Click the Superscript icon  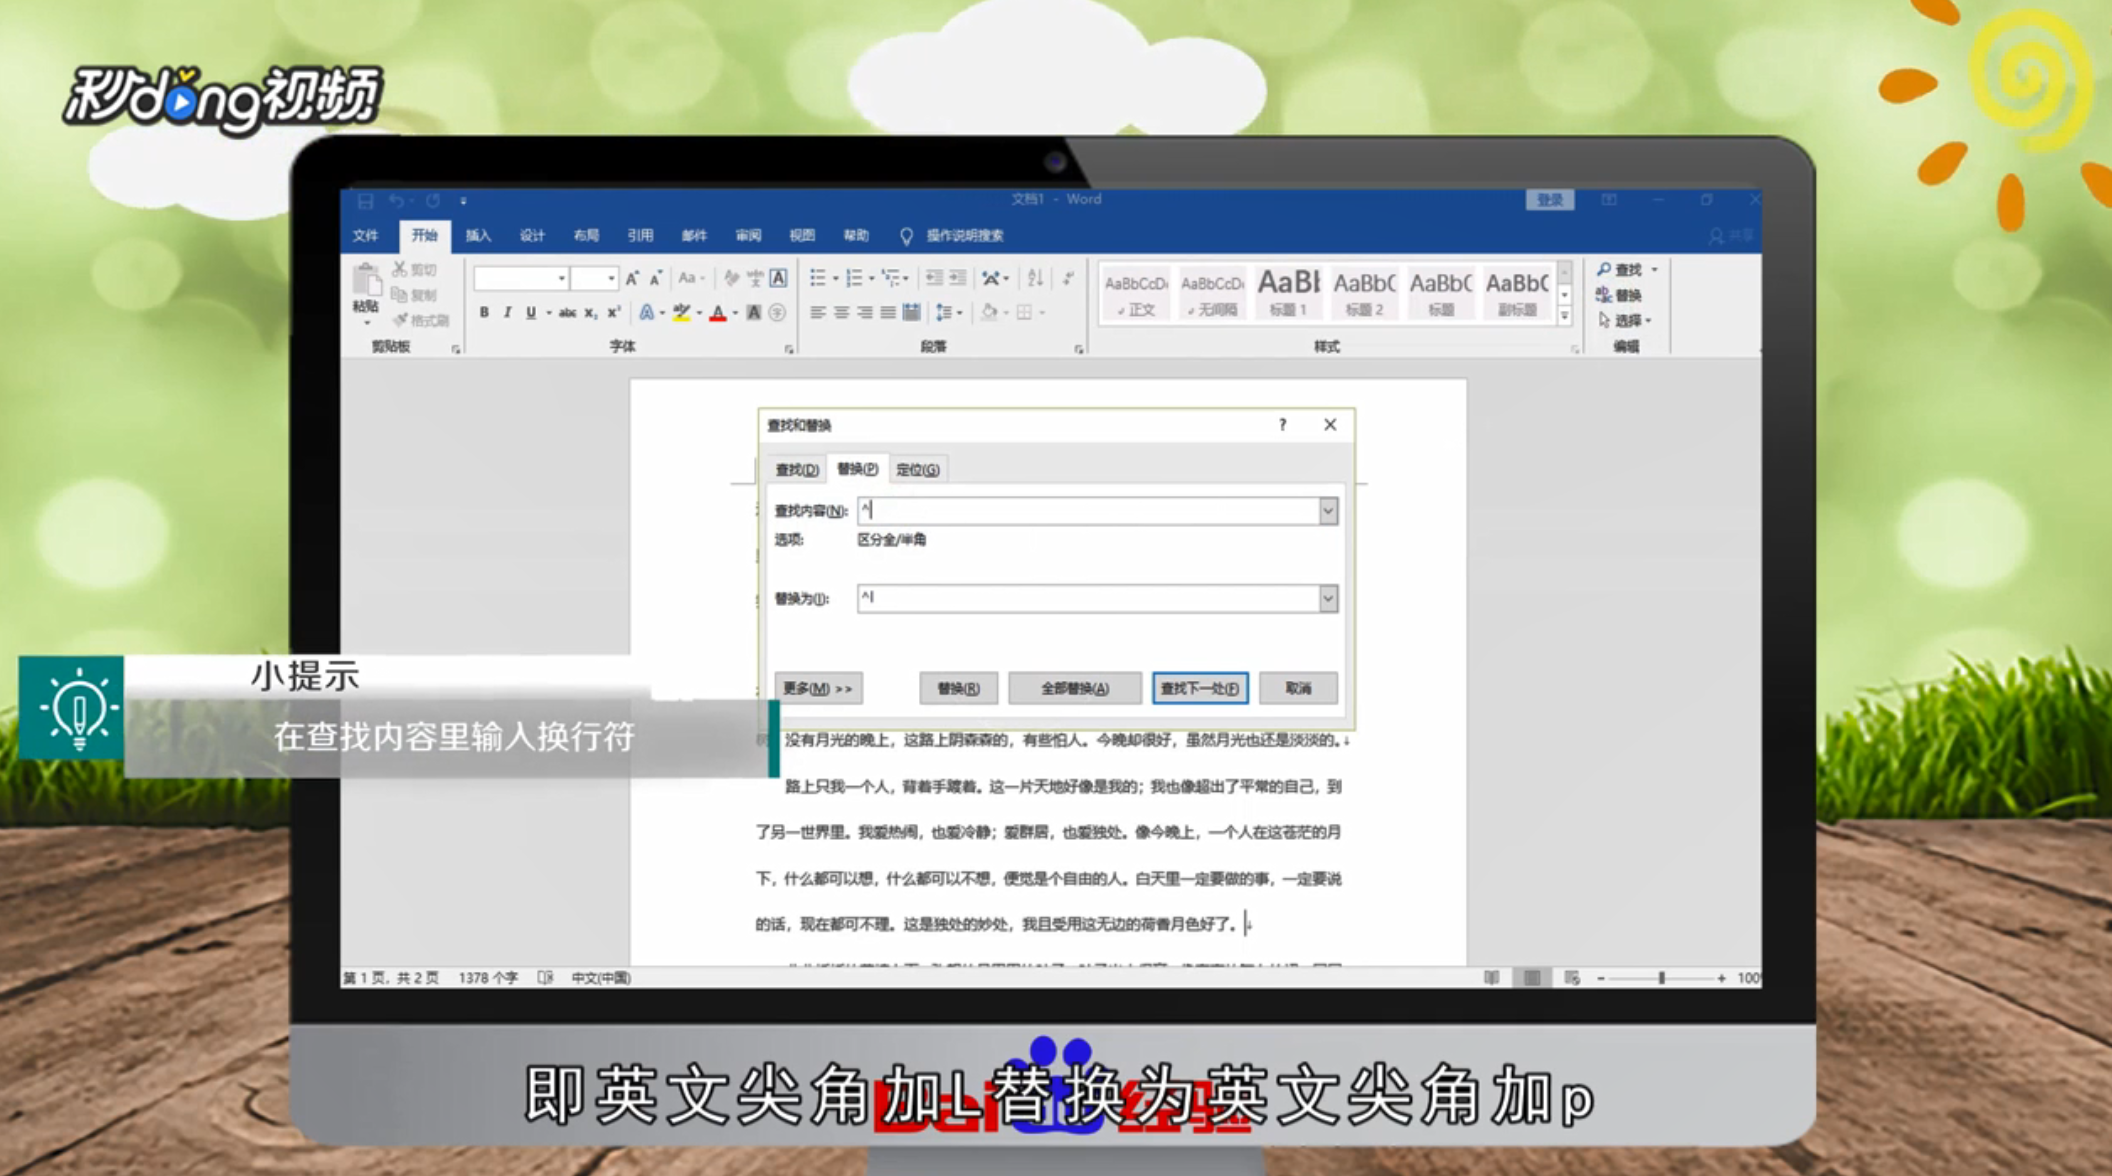coord(614,313)
